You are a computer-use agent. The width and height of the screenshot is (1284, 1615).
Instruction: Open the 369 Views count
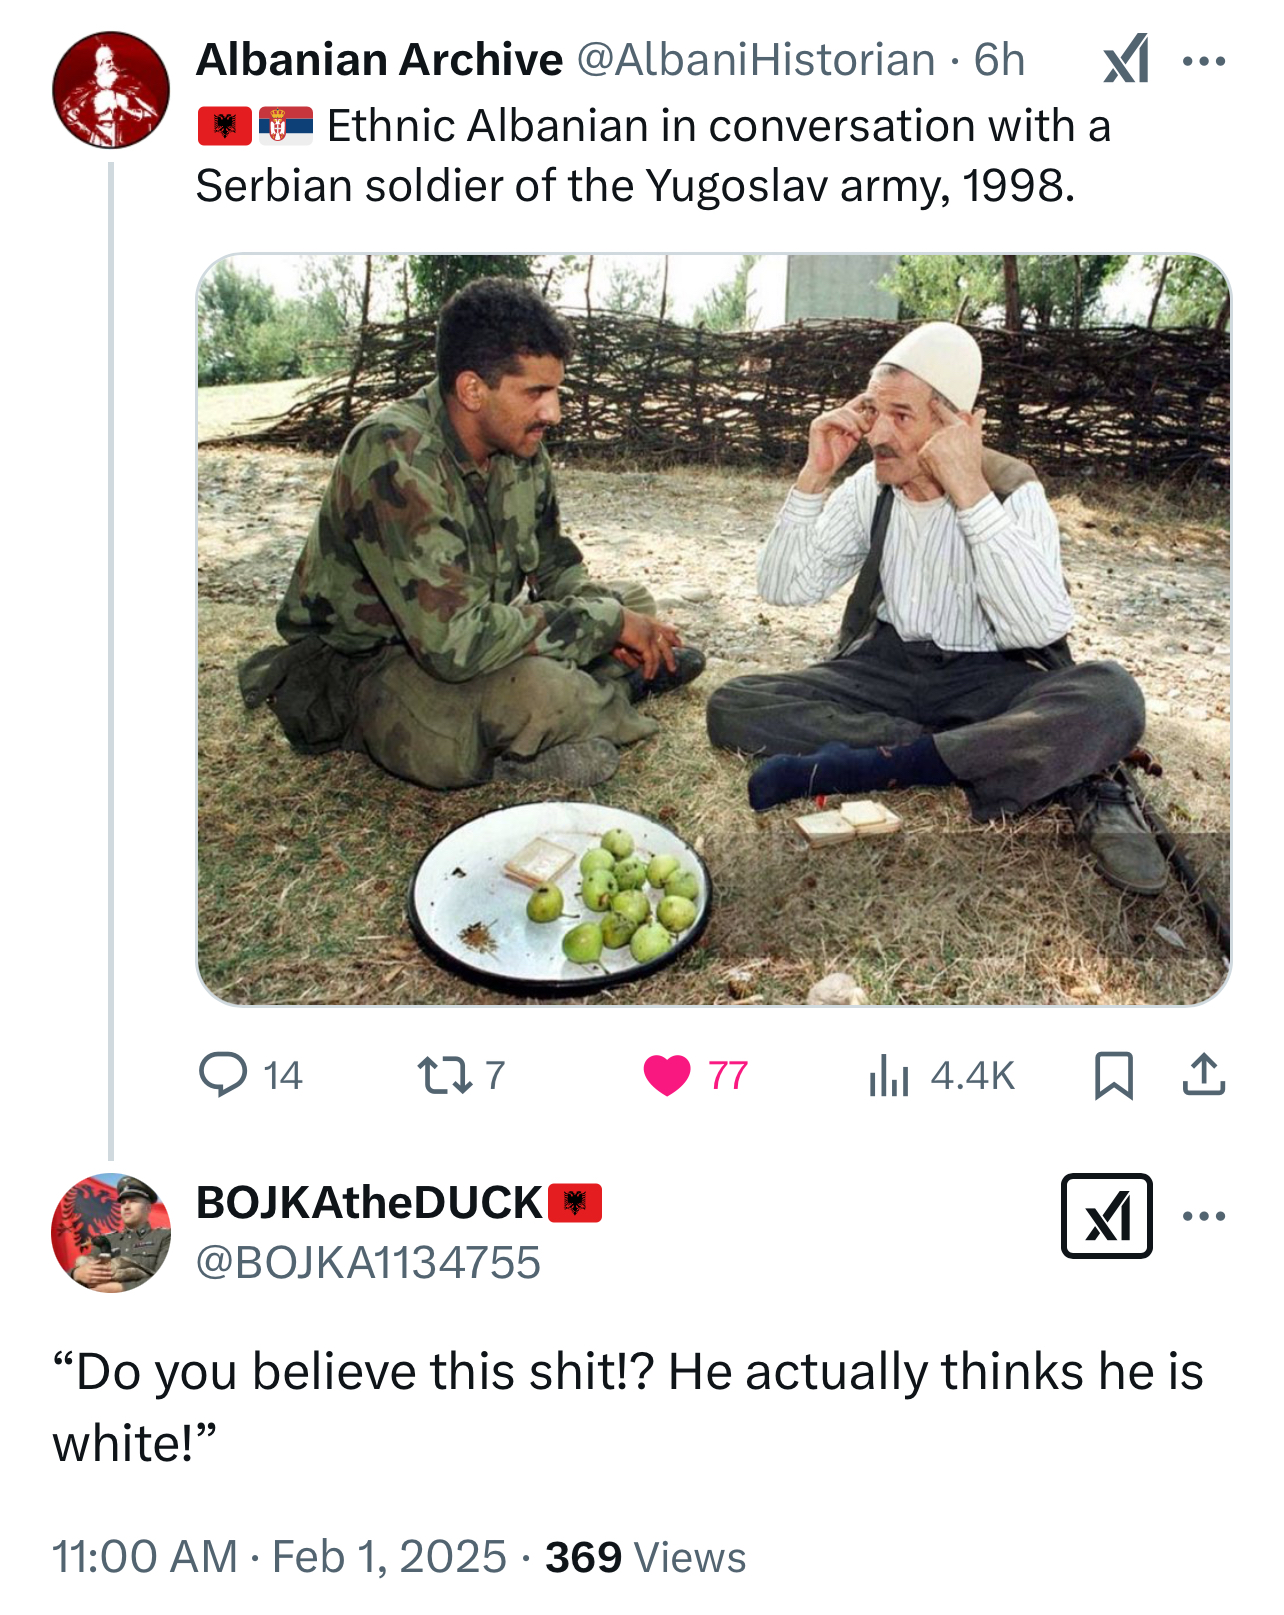pyautogui.click(x=645, y=1557)
